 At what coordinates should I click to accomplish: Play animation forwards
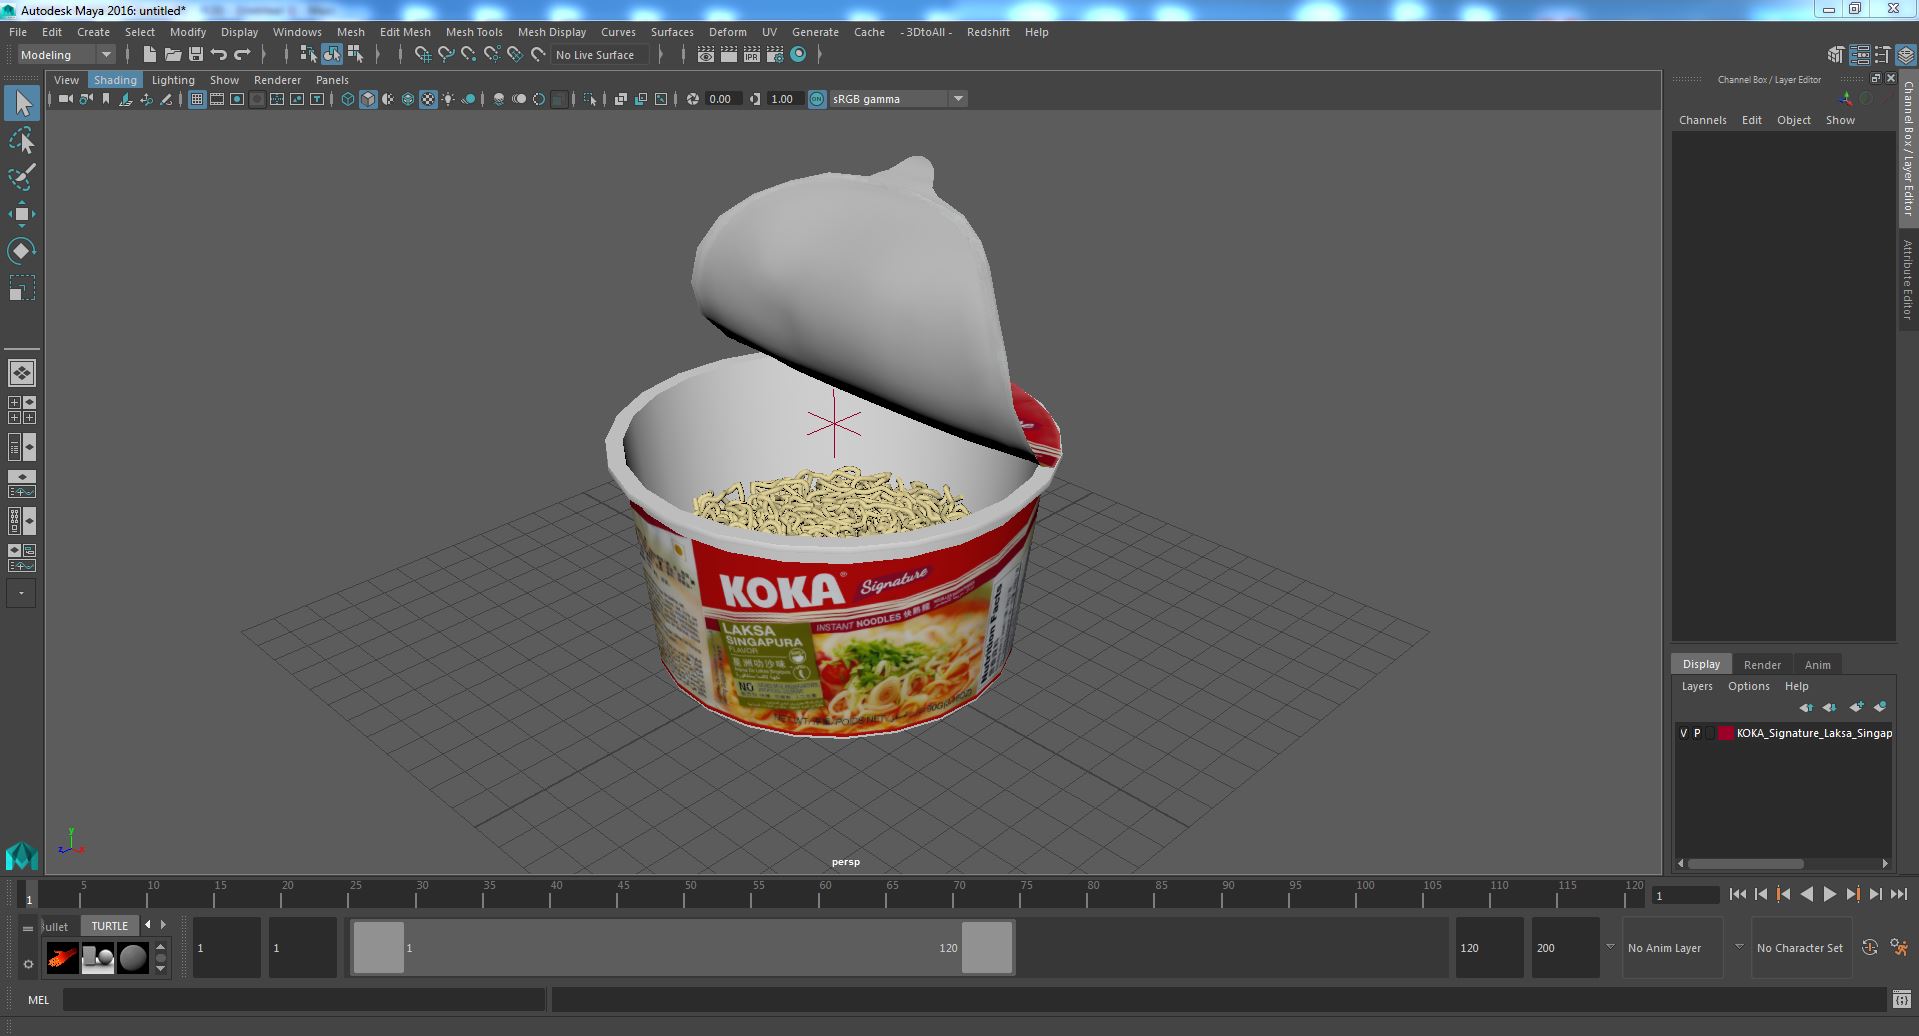(x=1829, y=895)
